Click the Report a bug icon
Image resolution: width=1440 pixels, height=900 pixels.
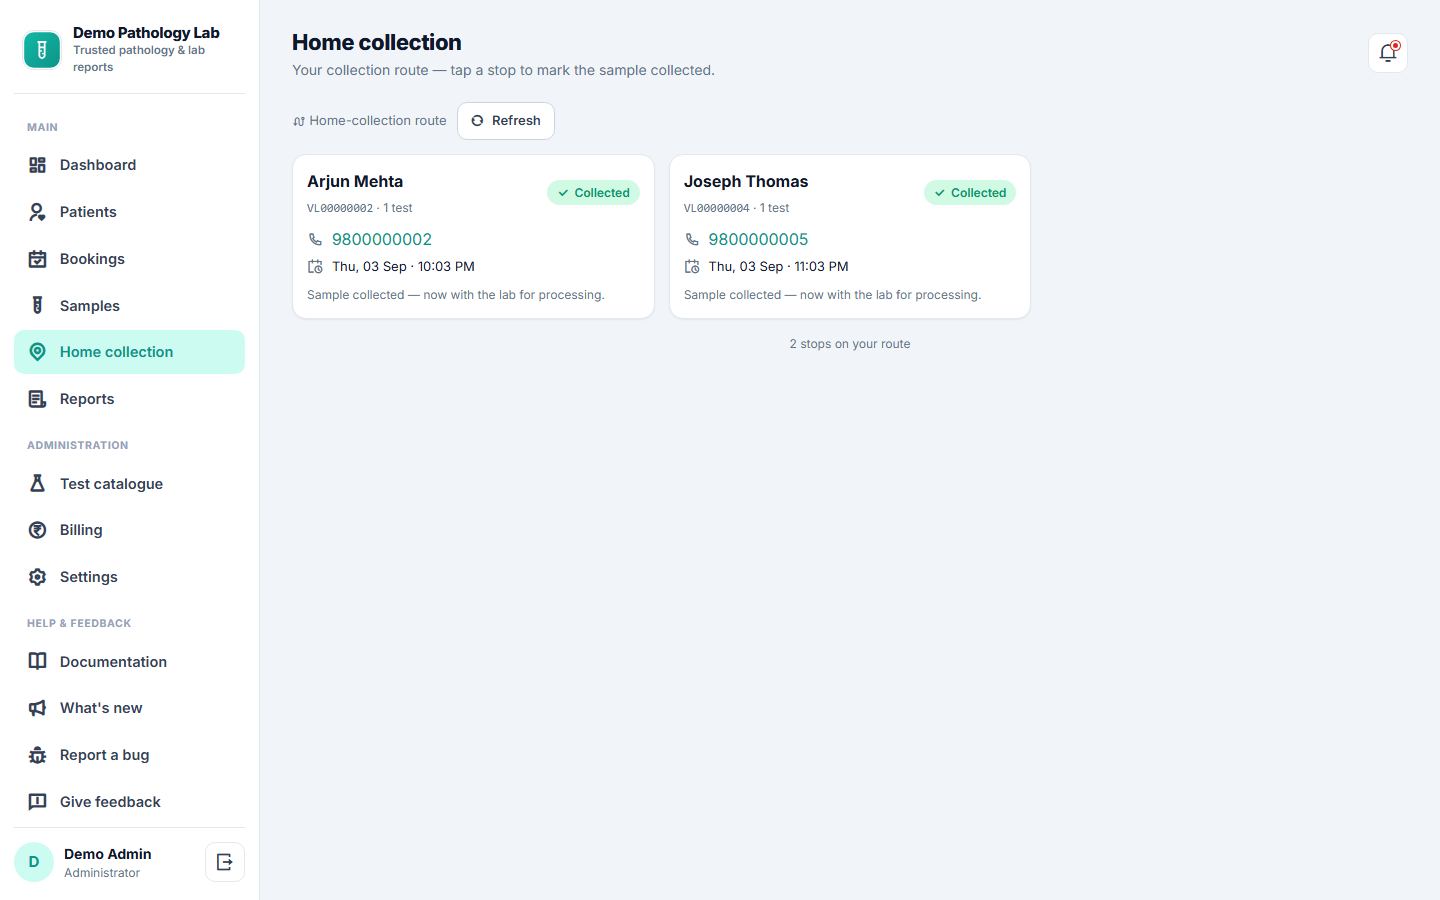pos(37,755)
